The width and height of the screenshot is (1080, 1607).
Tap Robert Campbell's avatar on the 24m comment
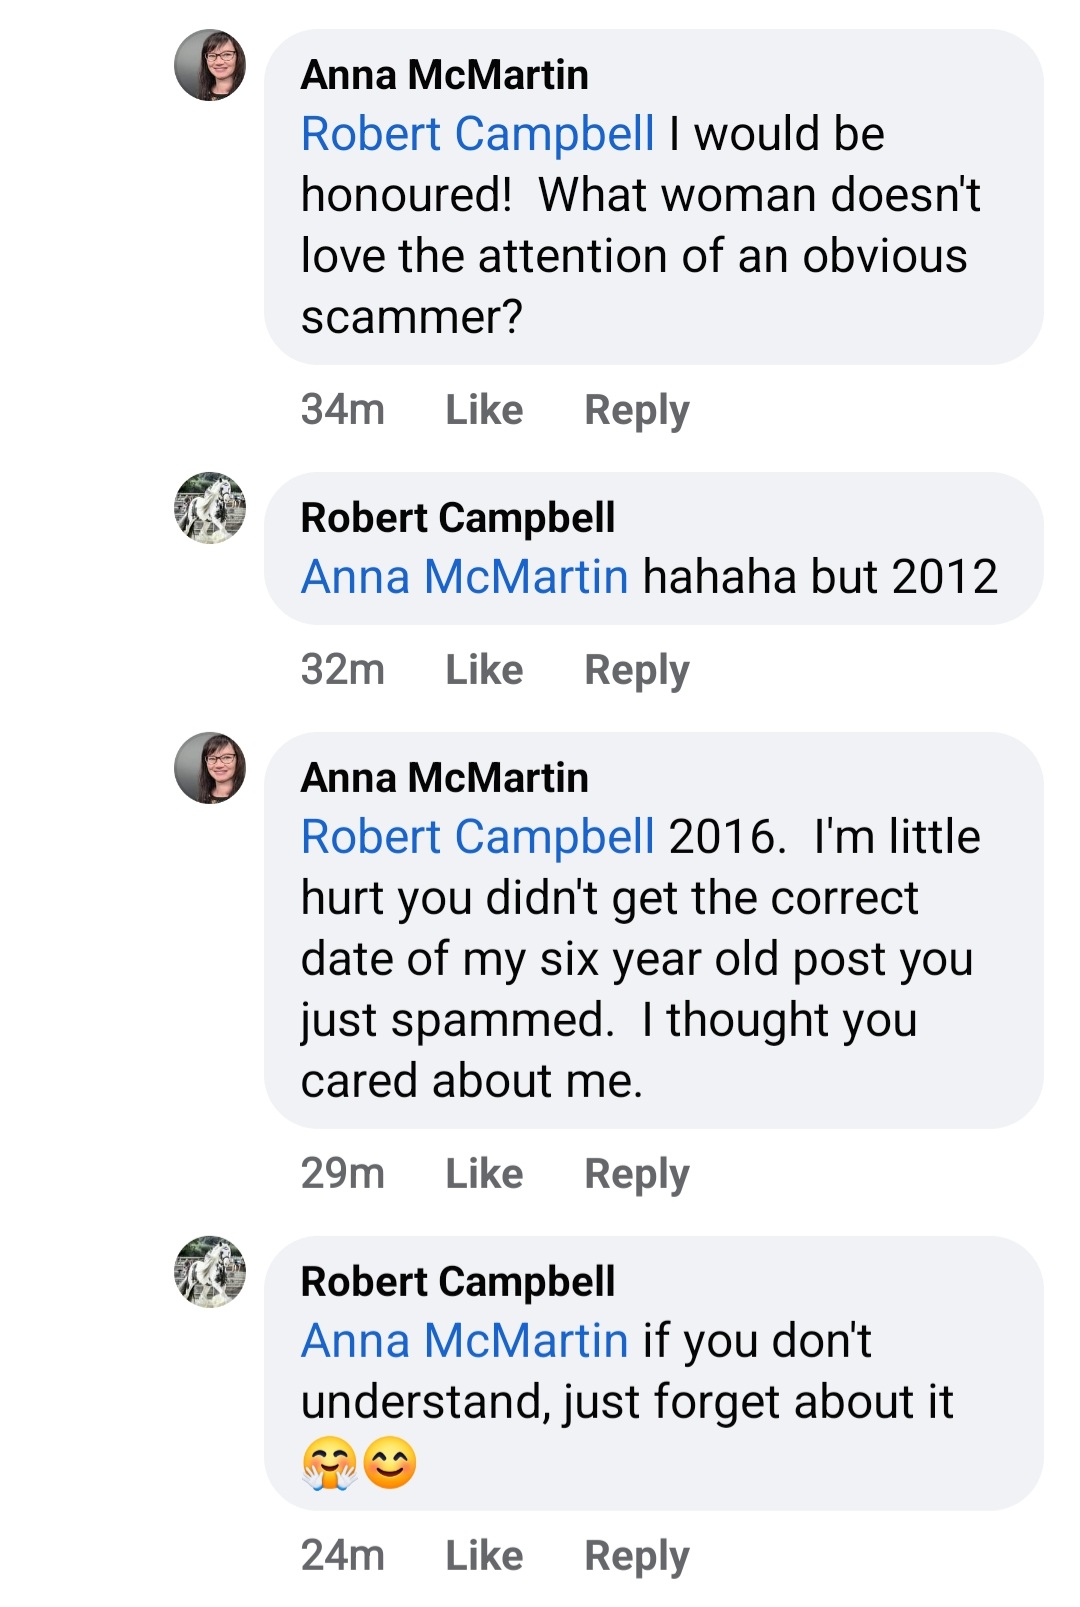coord(210,1272)
